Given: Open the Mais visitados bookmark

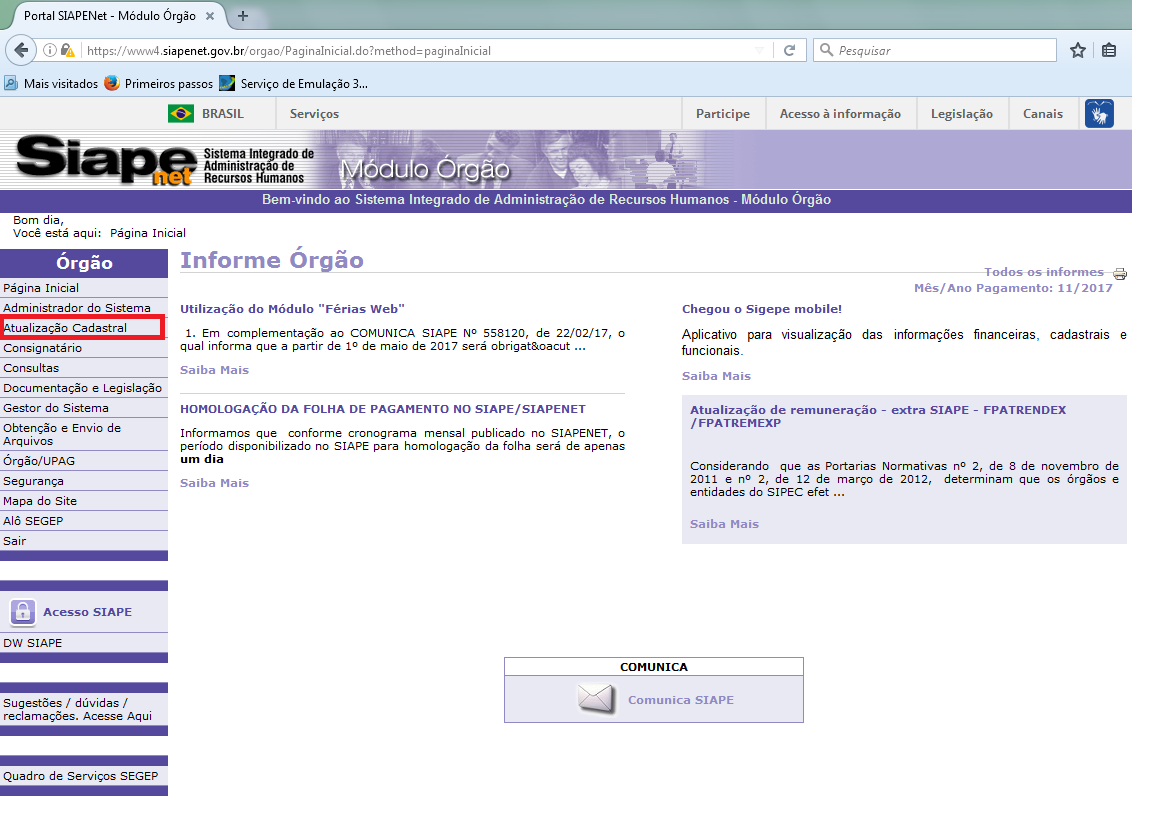Looking at the screenshot, I should point(51,84).
